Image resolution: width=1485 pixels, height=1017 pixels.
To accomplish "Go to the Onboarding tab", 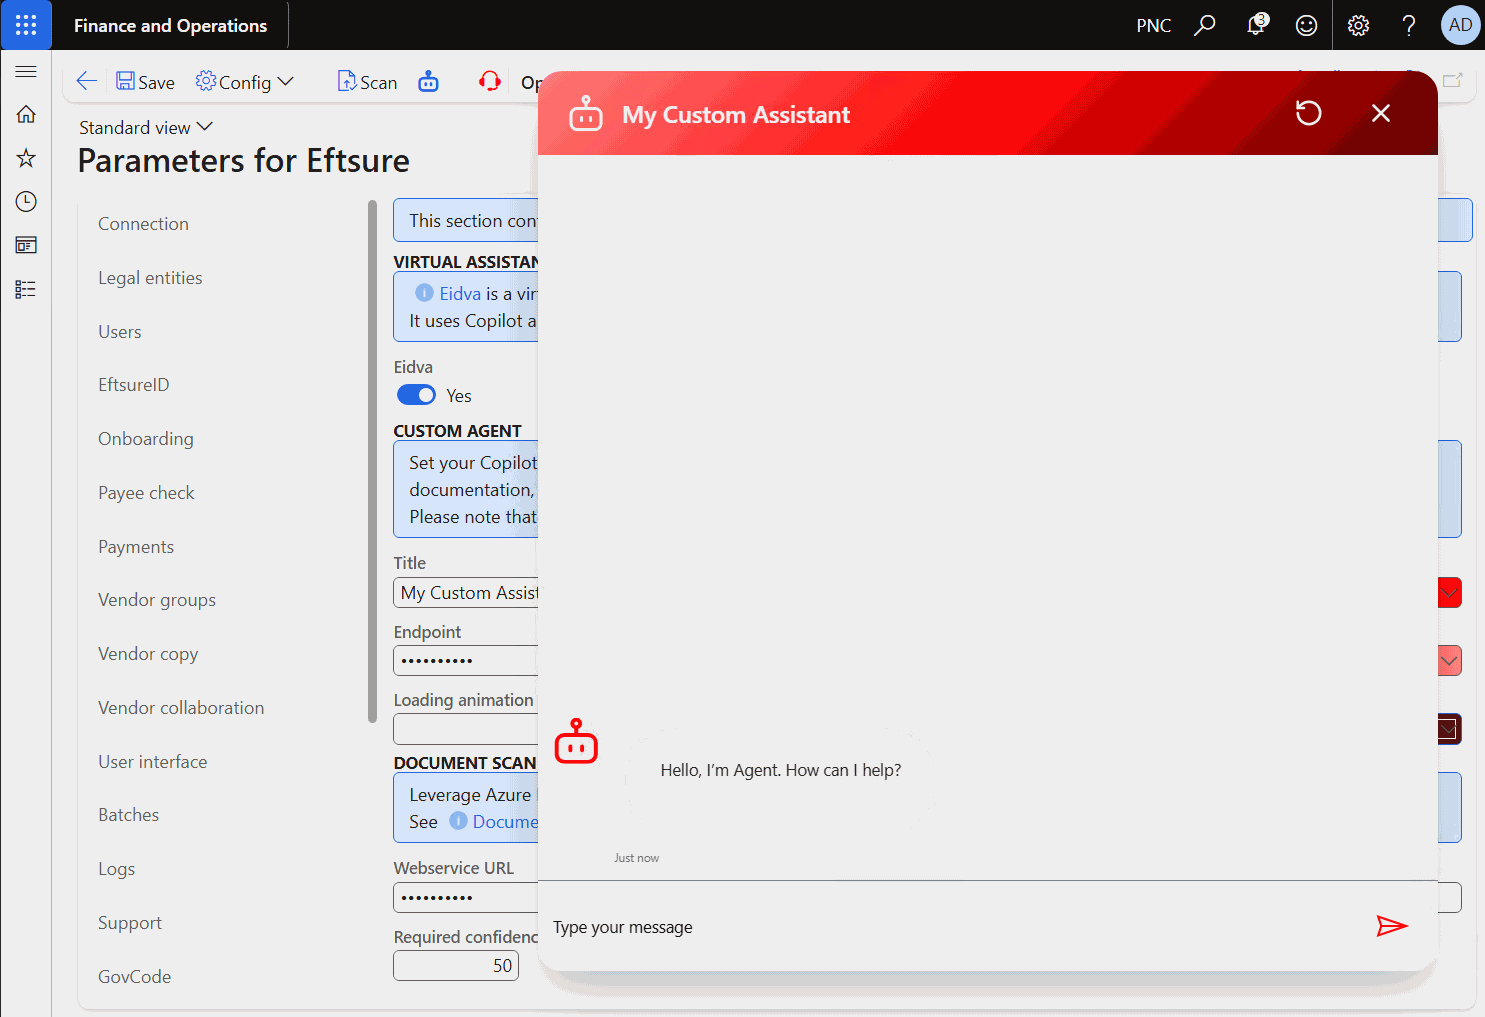I will pos(146,439).
